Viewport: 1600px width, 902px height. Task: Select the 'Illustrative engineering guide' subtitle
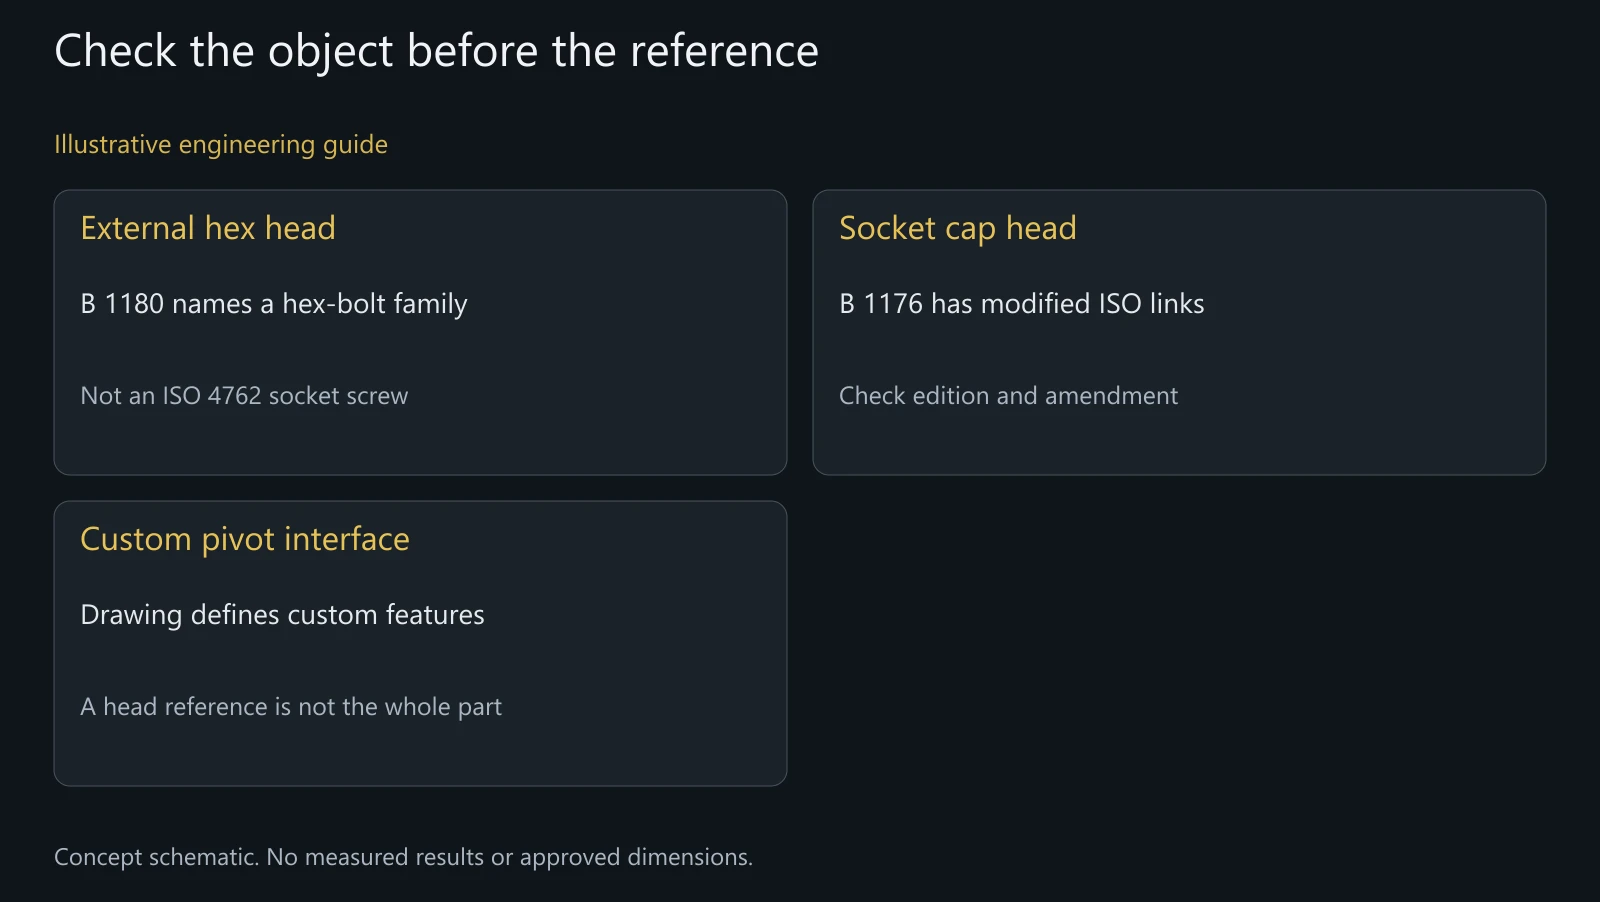tap(221, 145)
